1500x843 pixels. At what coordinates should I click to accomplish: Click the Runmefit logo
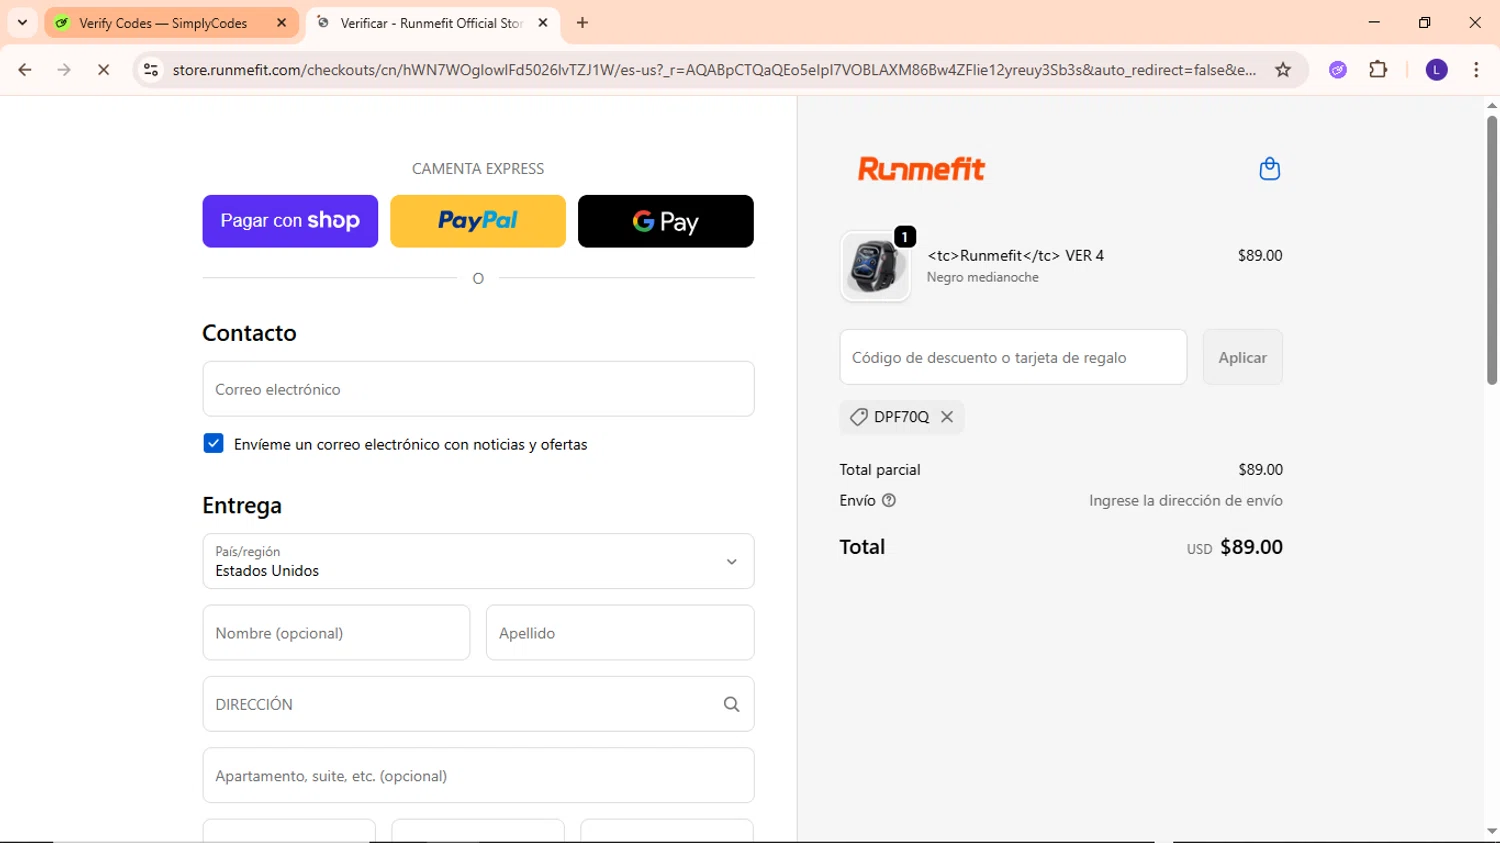pyautogui.click(x=921, y=168)
